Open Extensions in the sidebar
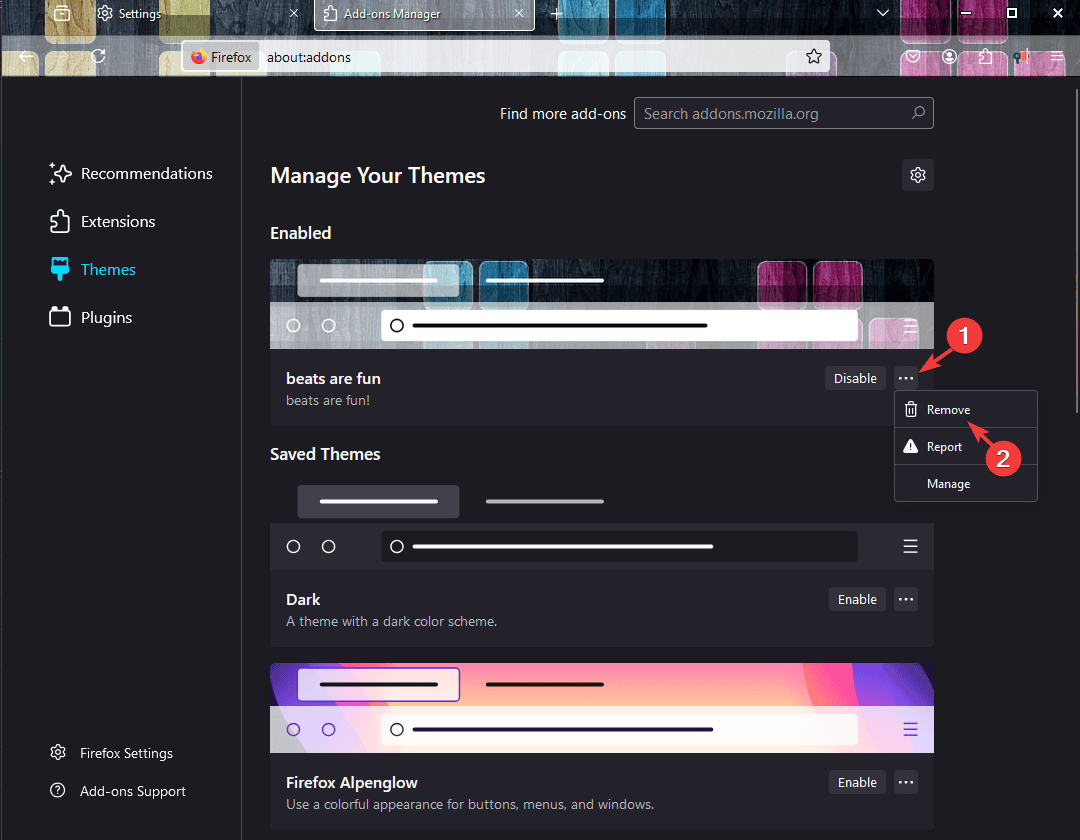 103,222
